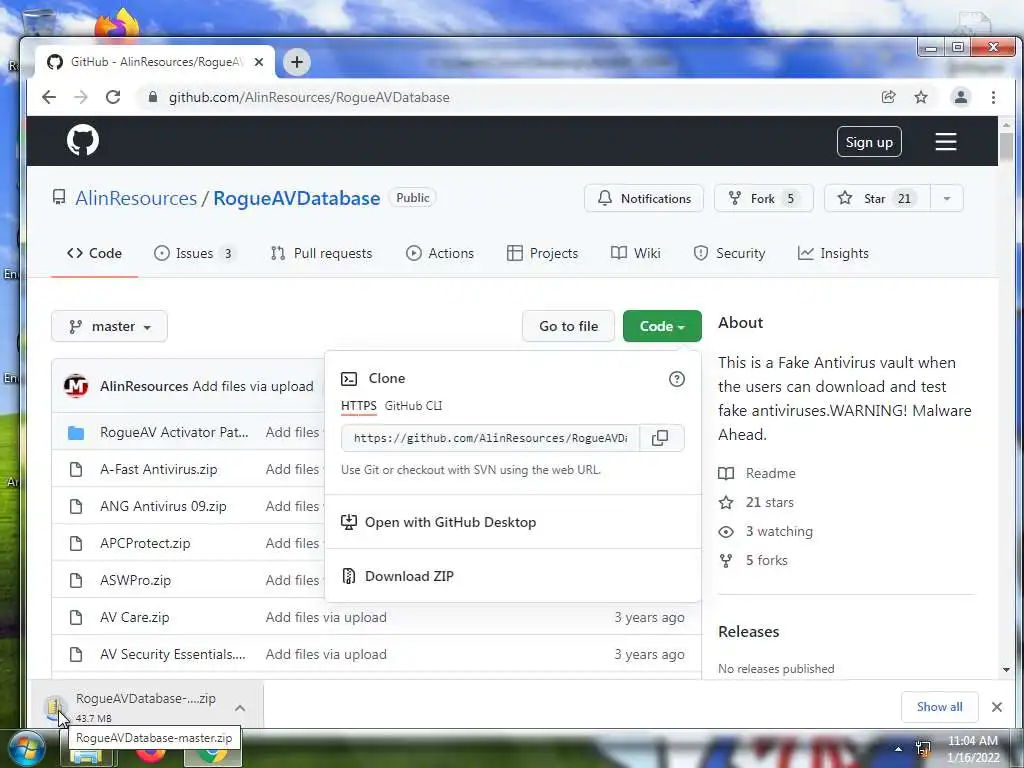Open Chrome's three-dot menu
The width and height of the screenshot is (1024, 768).
pos(993,97)
